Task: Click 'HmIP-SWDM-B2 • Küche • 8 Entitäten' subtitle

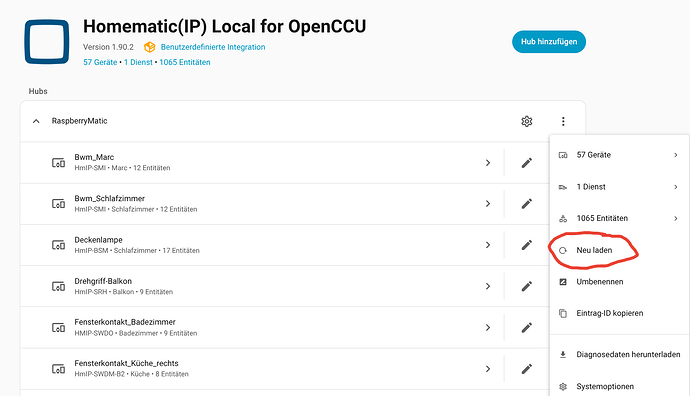Action: tap(132, 374)
